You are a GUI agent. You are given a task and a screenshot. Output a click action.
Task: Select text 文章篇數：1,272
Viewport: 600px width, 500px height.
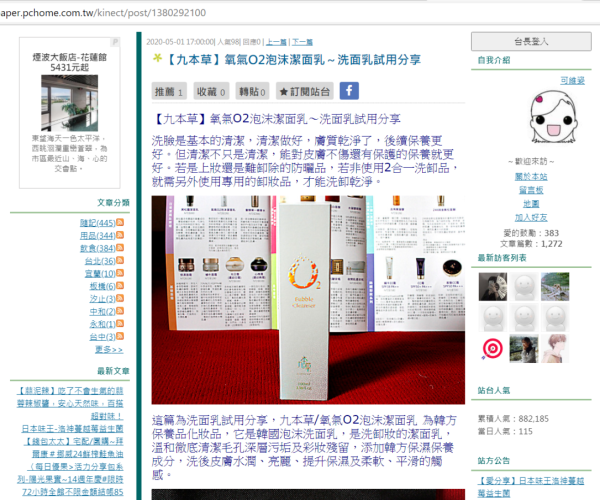531,244
